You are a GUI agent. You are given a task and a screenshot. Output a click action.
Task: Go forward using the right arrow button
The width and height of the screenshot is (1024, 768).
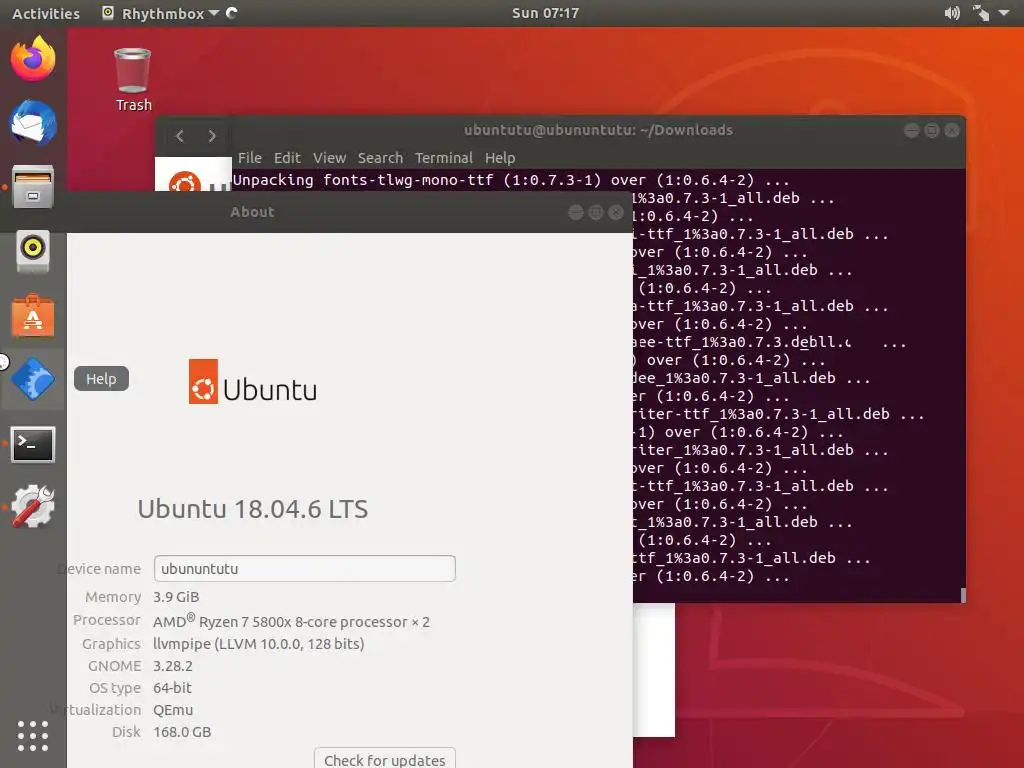pyautogui.click(x=212, y=136)
